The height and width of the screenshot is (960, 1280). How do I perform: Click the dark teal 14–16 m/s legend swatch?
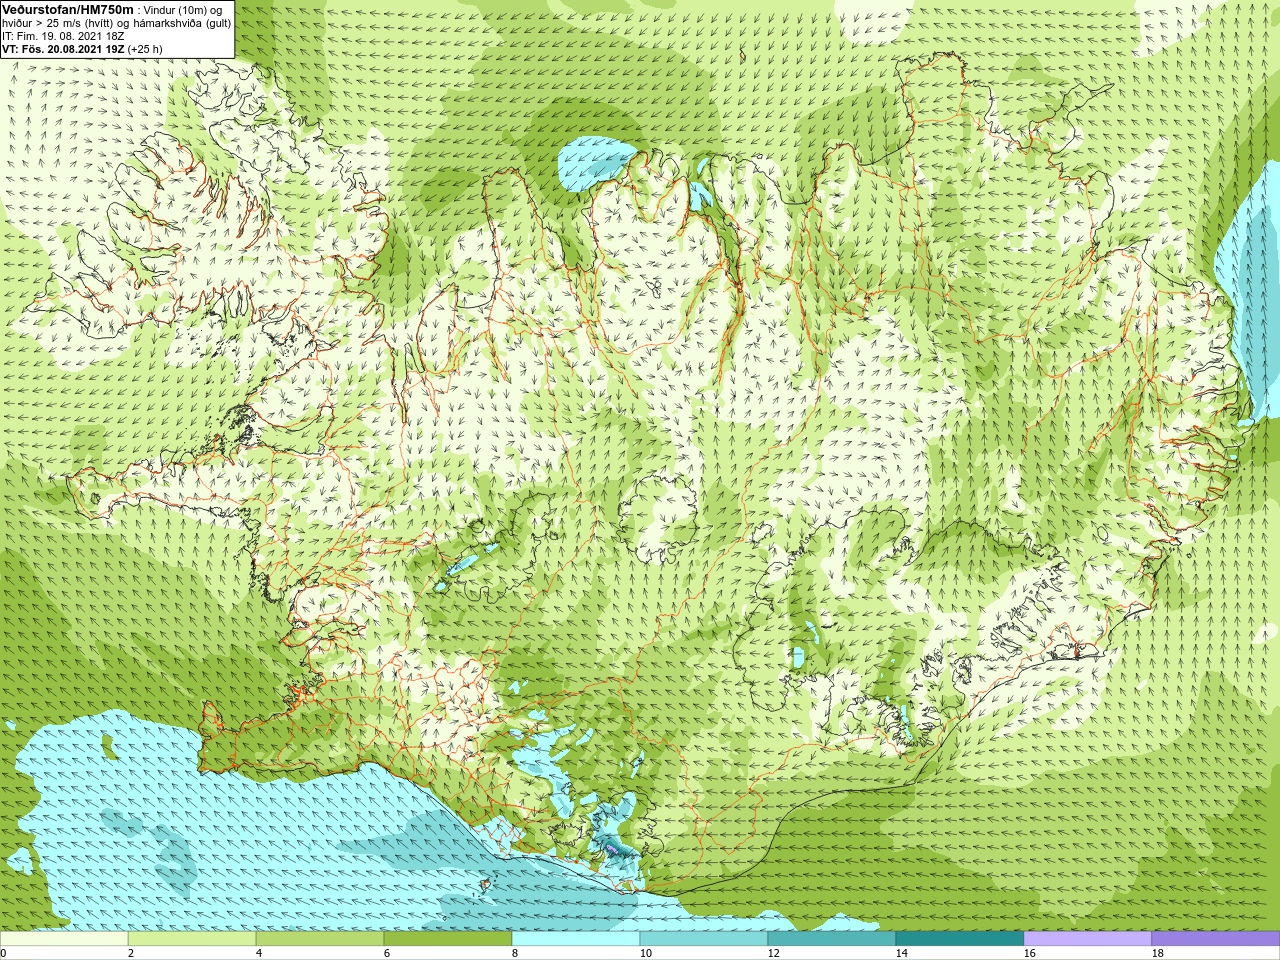point(960,939)
